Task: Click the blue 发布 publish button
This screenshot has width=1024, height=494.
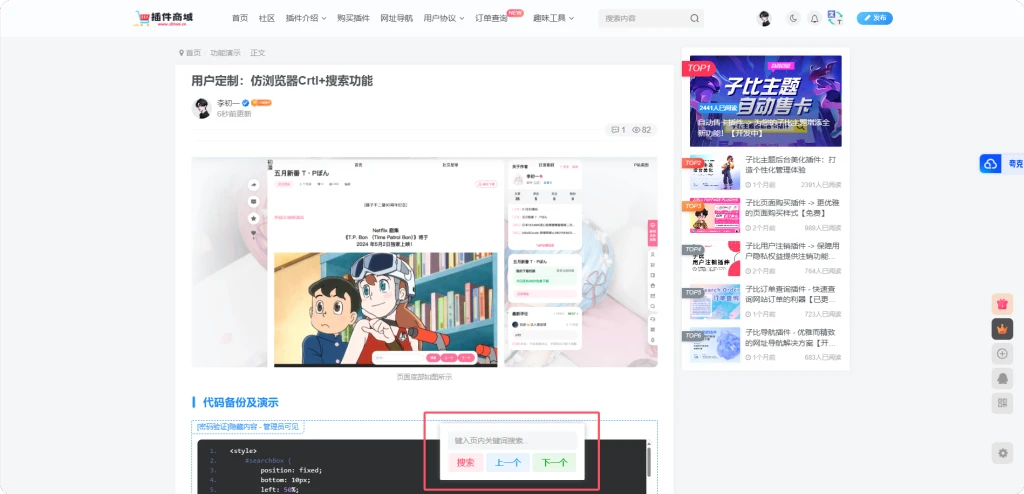Action: 875,18
